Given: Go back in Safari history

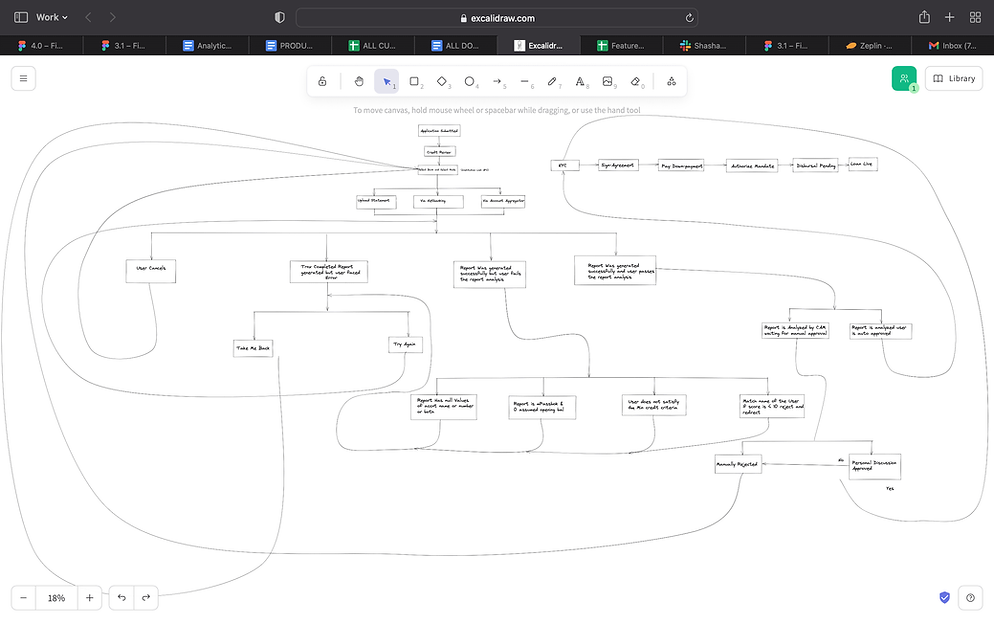Looking at the screenshot, I should (x=88, y=17).
